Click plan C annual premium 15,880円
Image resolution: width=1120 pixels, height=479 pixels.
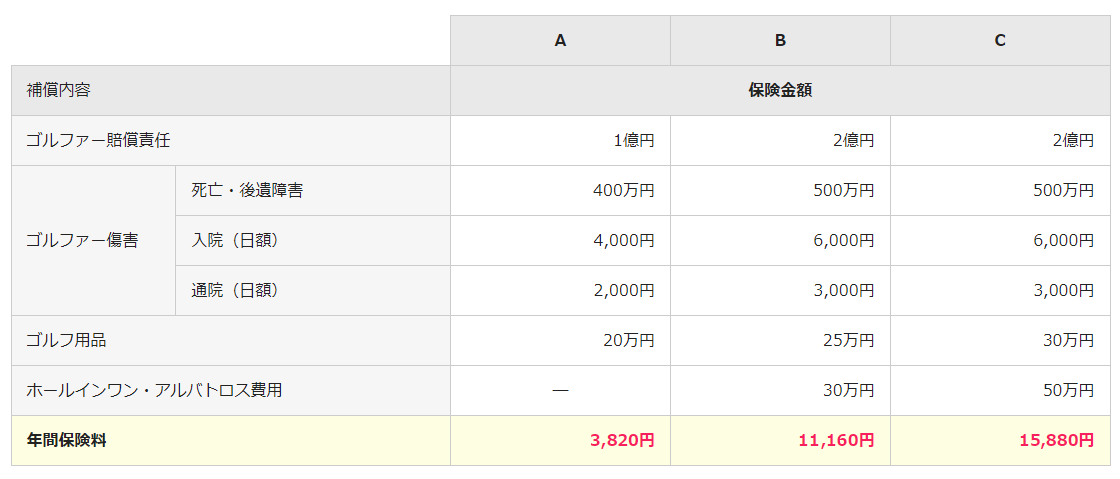[x=1055, y=440]
